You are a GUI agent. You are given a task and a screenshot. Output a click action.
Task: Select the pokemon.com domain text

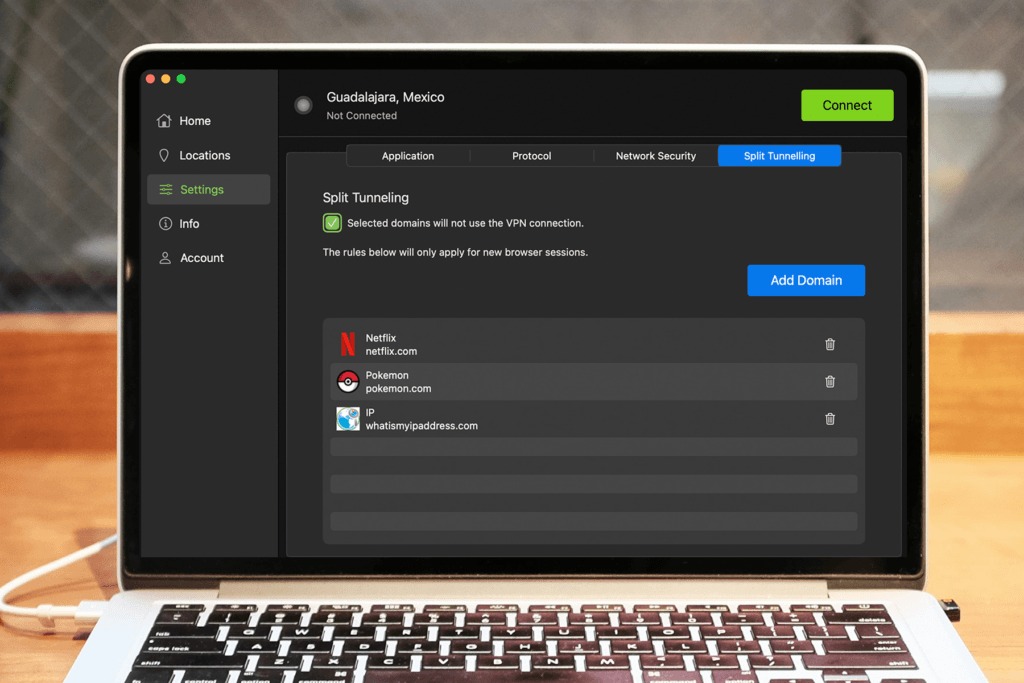[x=398, y=389]
